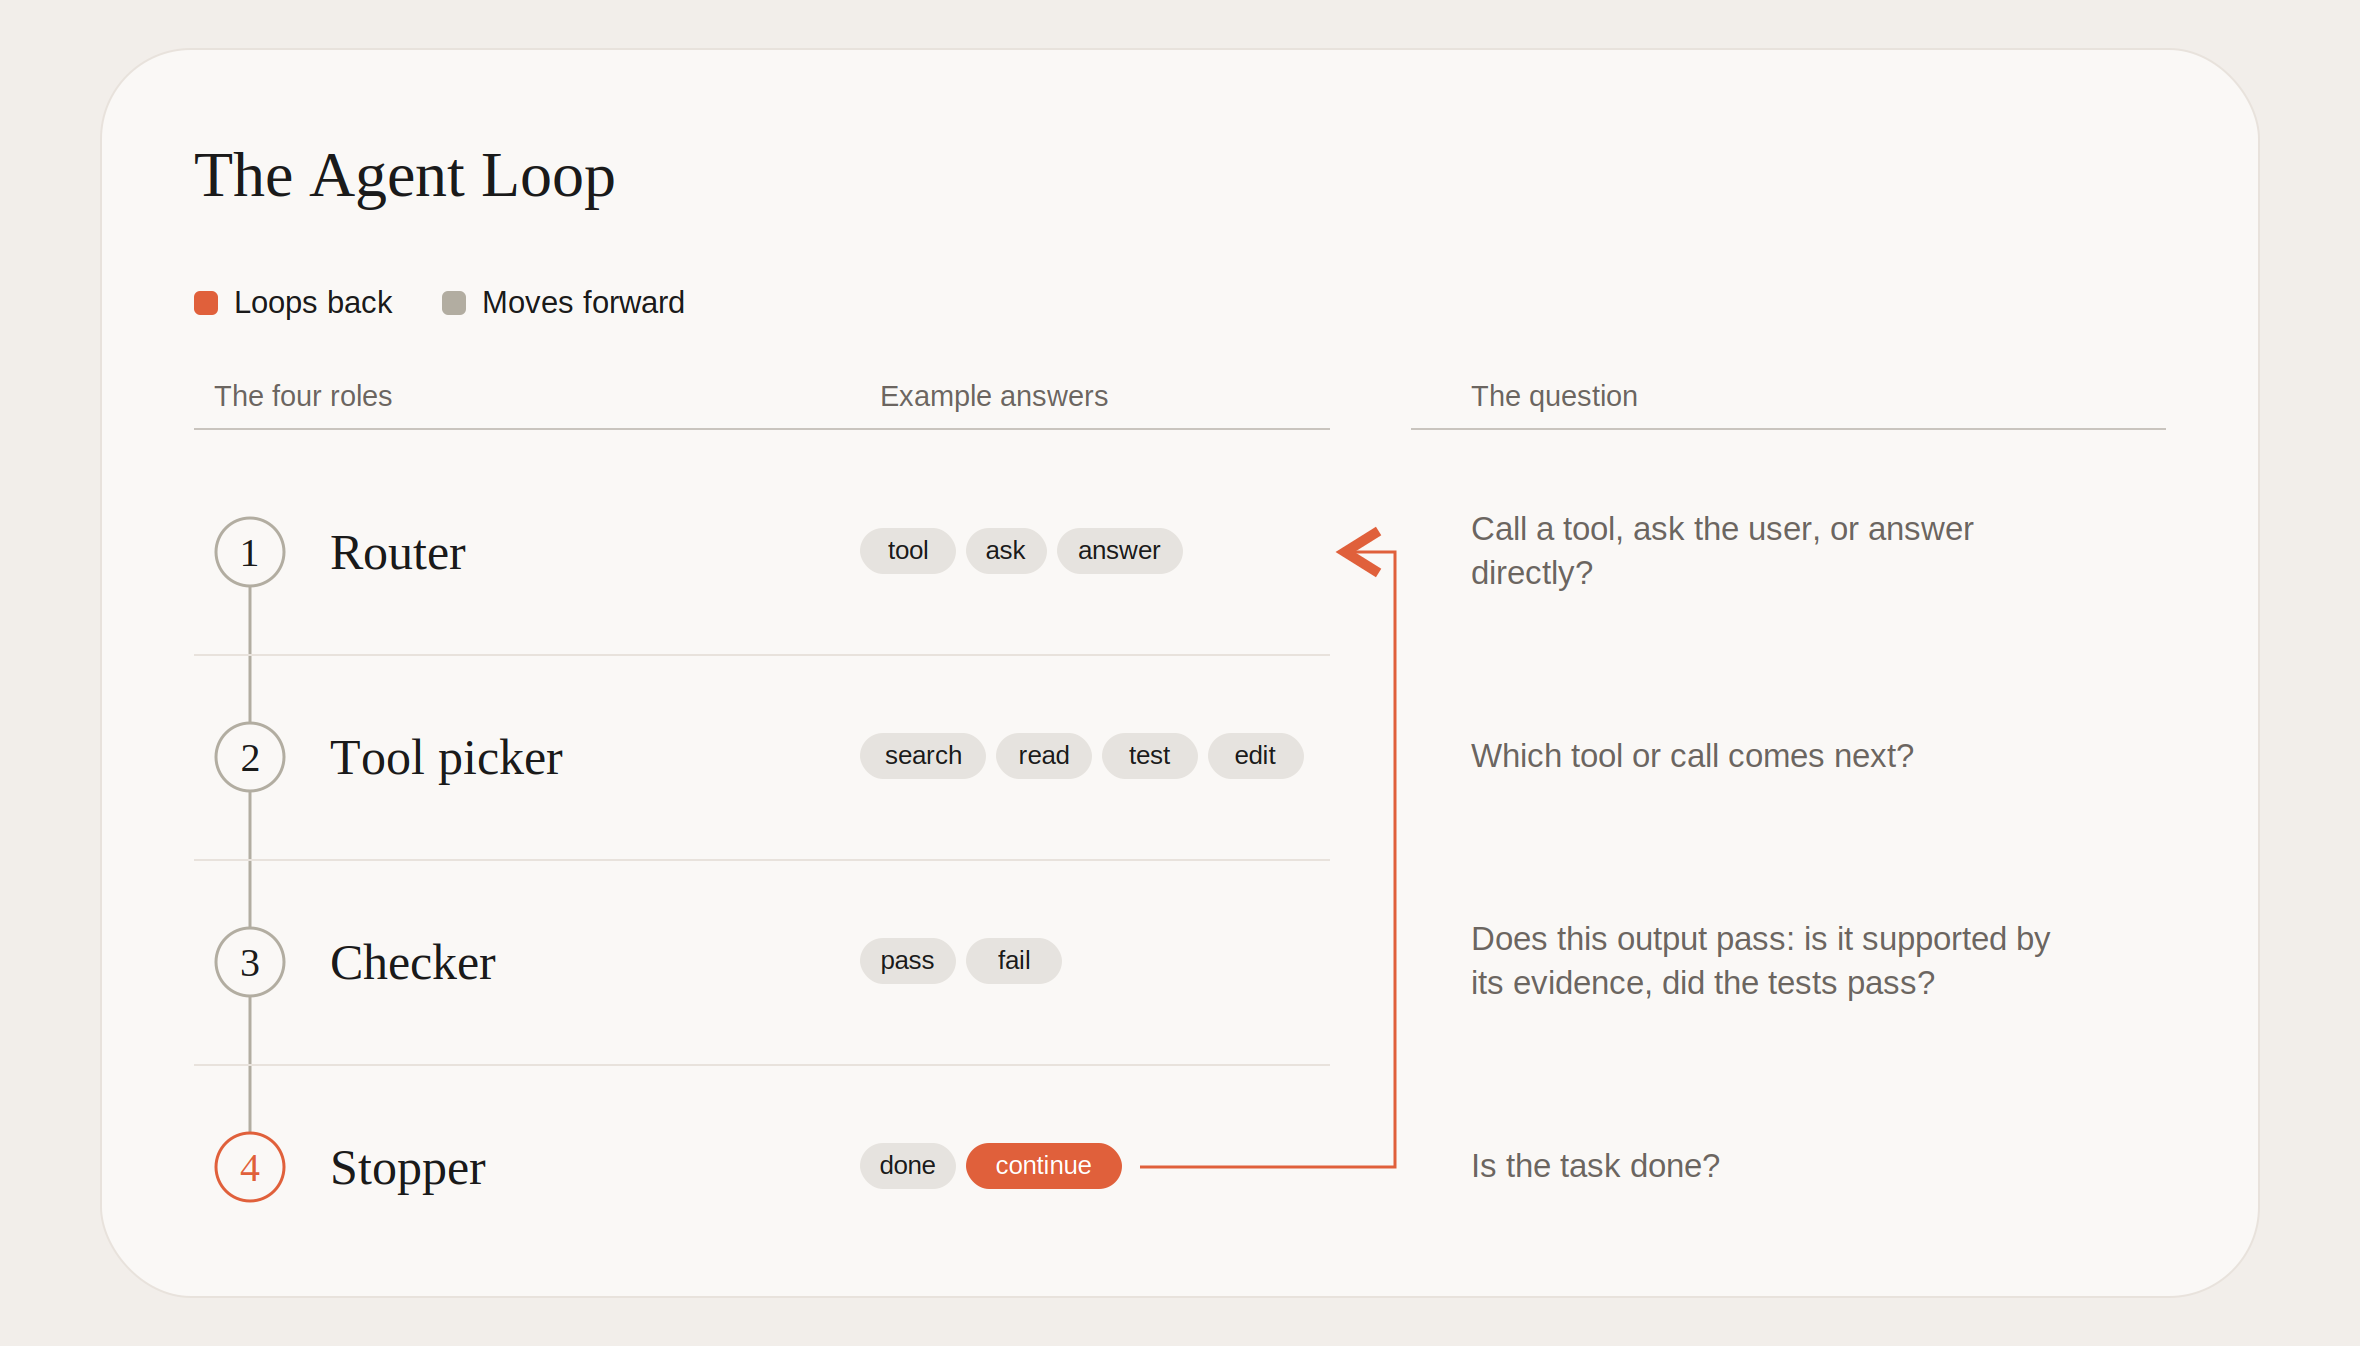Click the gray Moves forward legend swatch
This screenshot has height=1346, width=2360.
(454, 303)
